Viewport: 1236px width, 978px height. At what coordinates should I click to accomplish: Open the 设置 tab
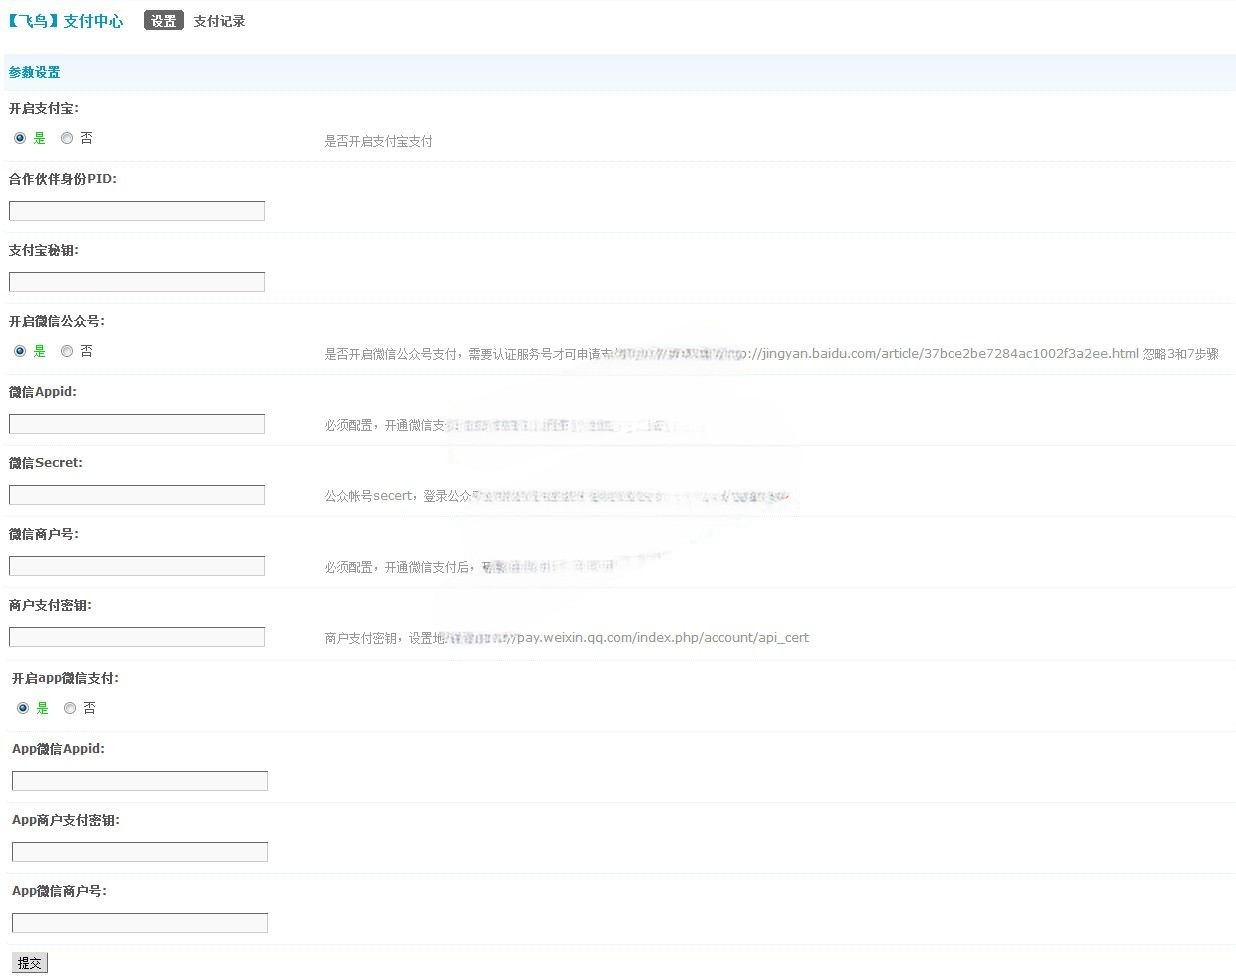[163, 21]
